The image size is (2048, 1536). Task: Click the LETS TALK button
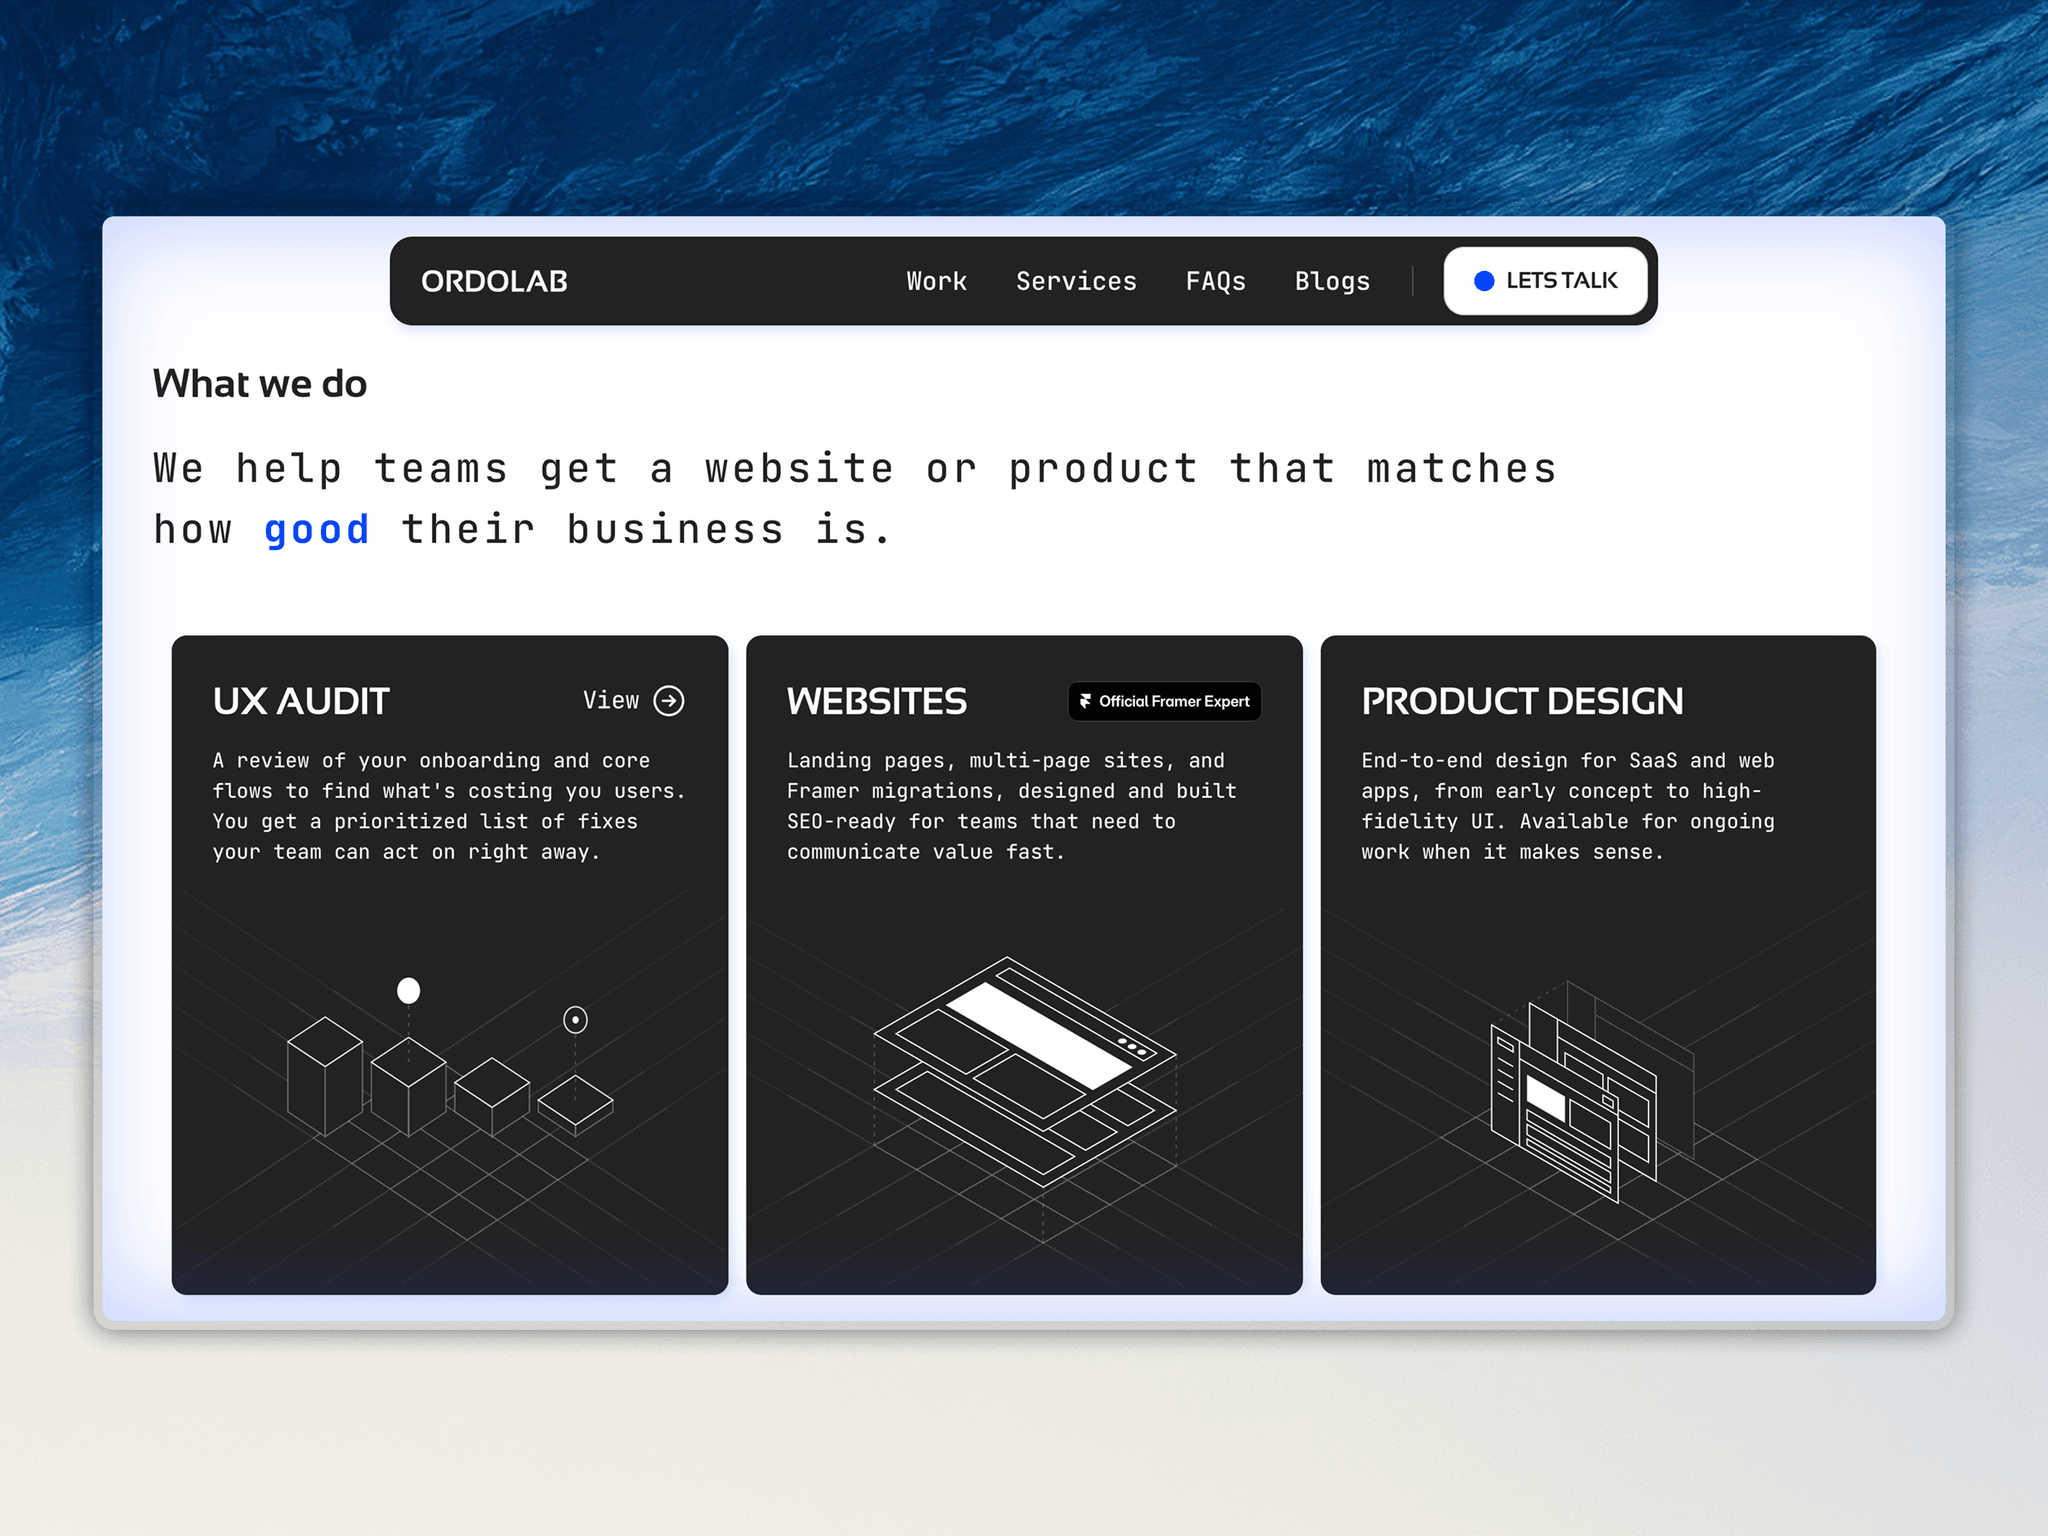pos(1545,281)
